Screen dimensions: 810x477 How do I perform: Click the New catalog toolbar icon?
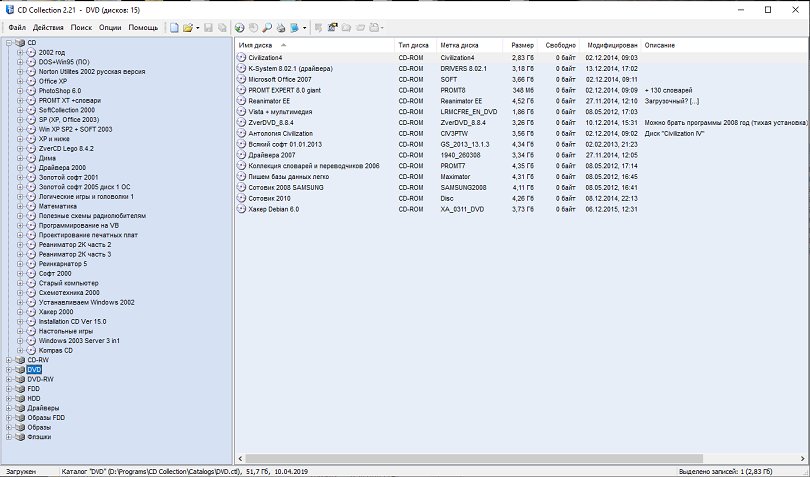tap(174, 27)
